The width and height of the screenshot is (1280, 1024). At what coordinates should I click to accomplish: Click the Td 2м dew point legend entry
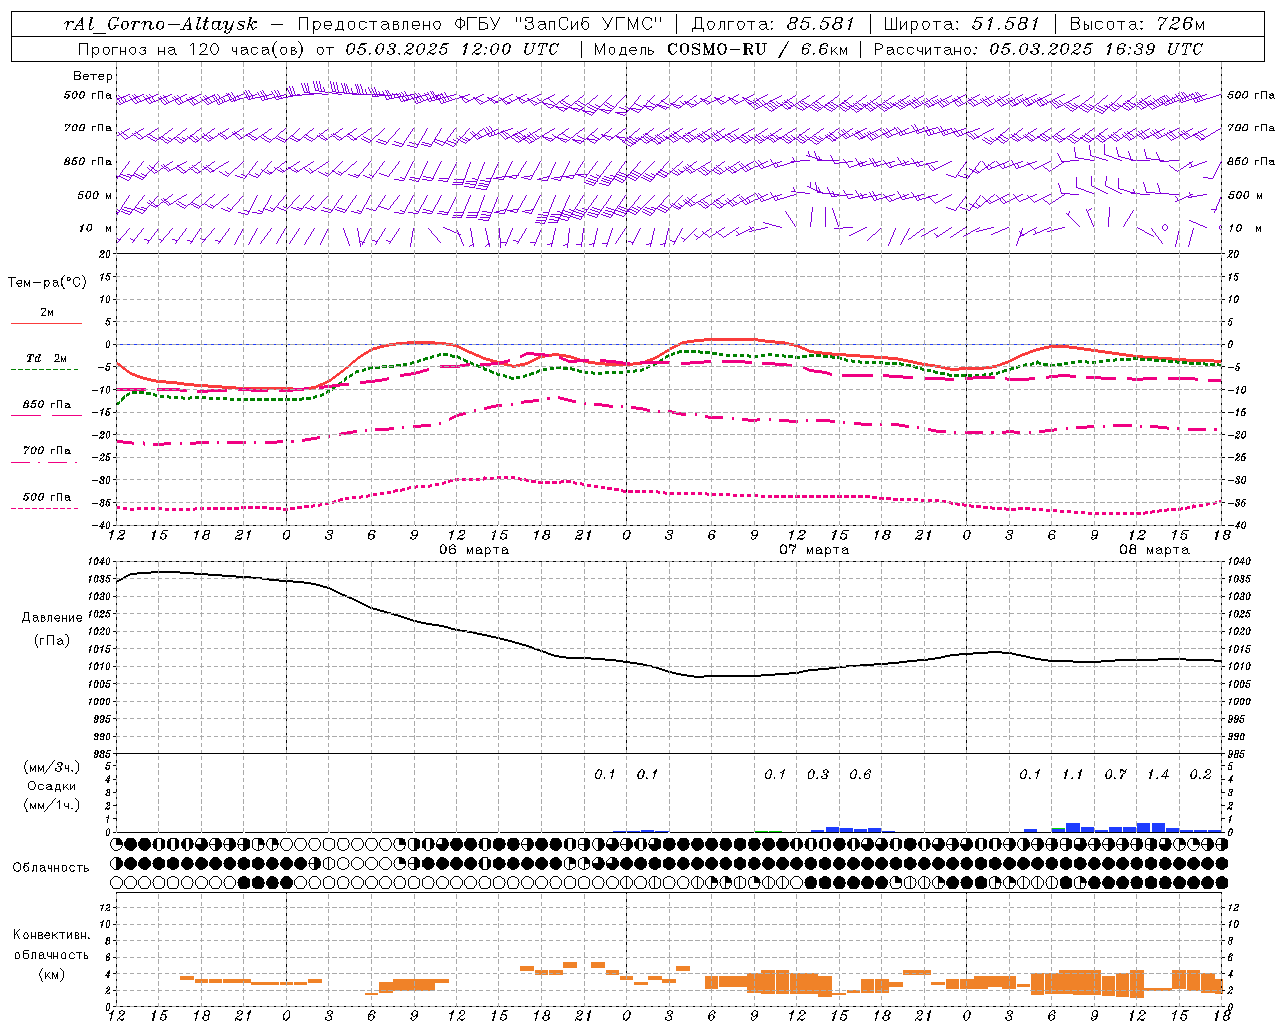[46, 358]
